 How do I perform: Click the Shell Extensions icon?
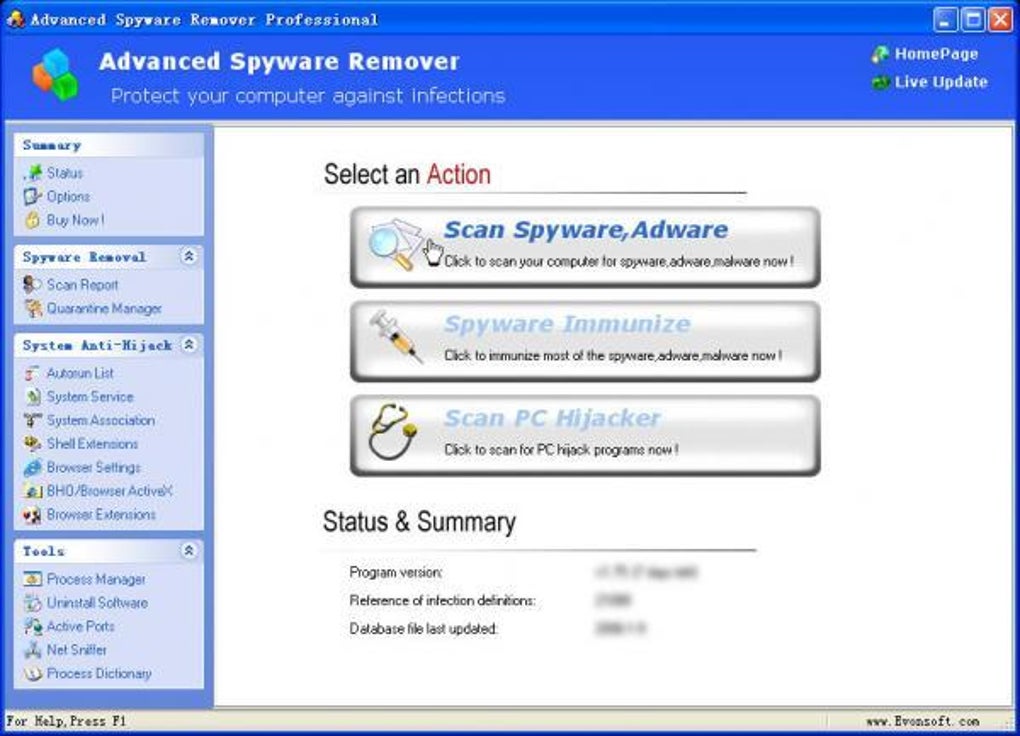33,444
